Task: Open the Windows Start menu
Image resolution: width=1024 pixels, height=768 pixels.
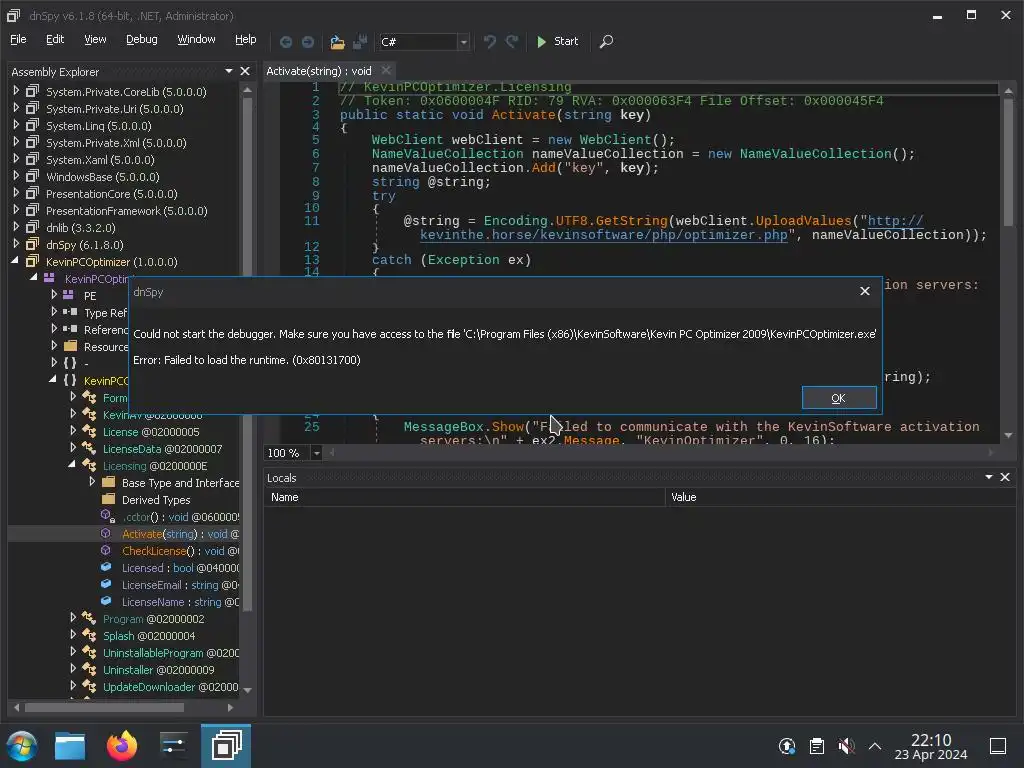Action: pyautogui.click(x=22, y=746)
